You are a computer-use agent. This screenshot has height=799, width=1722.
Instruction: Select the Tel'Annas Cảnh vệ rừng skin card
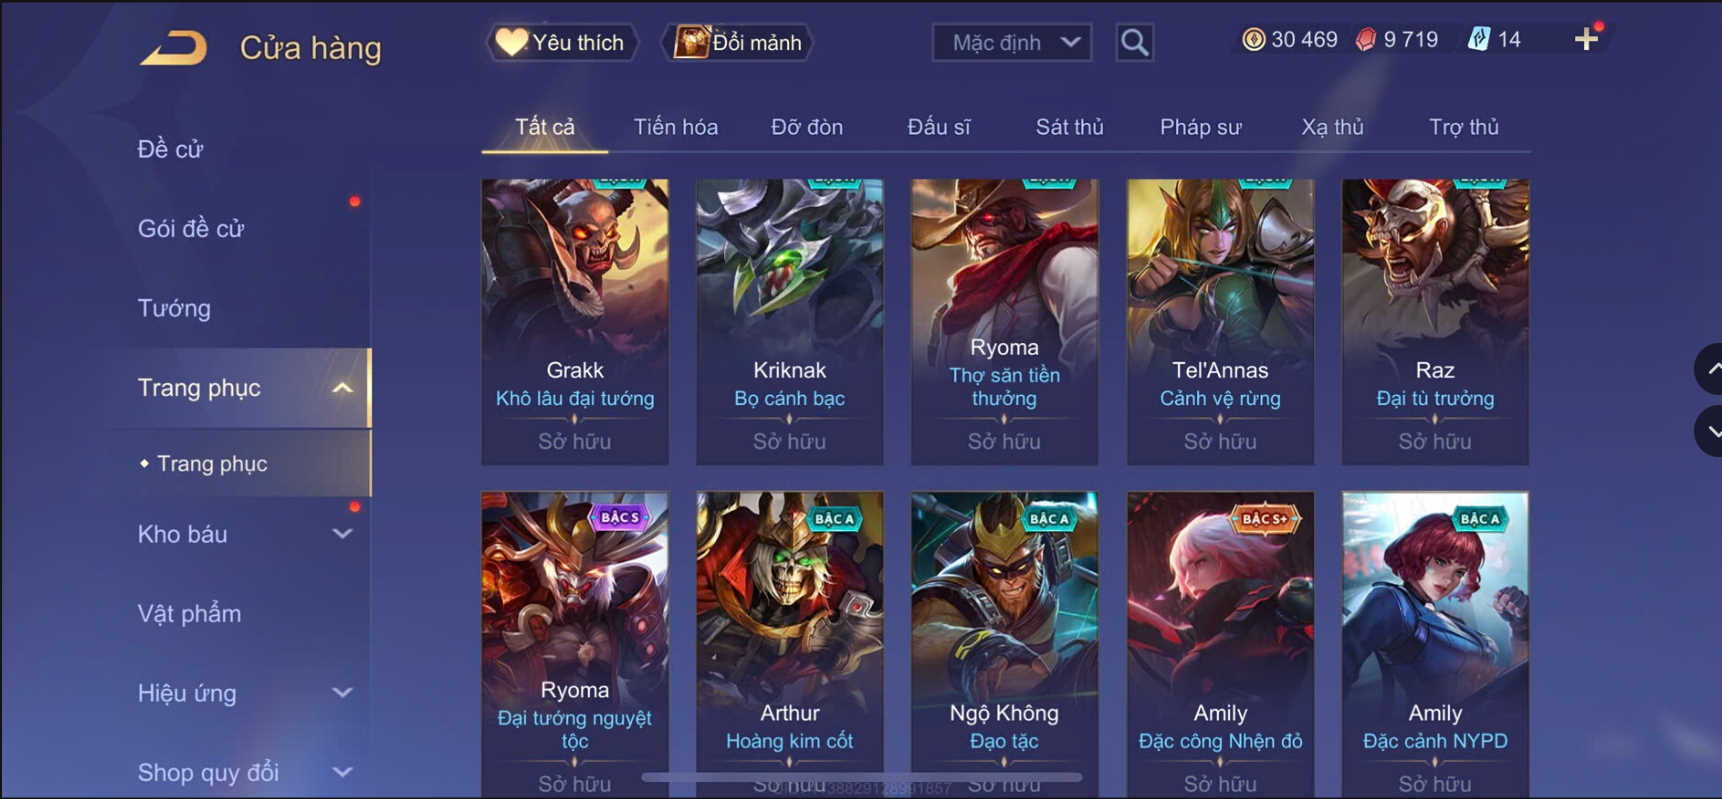pos(1220,322)
